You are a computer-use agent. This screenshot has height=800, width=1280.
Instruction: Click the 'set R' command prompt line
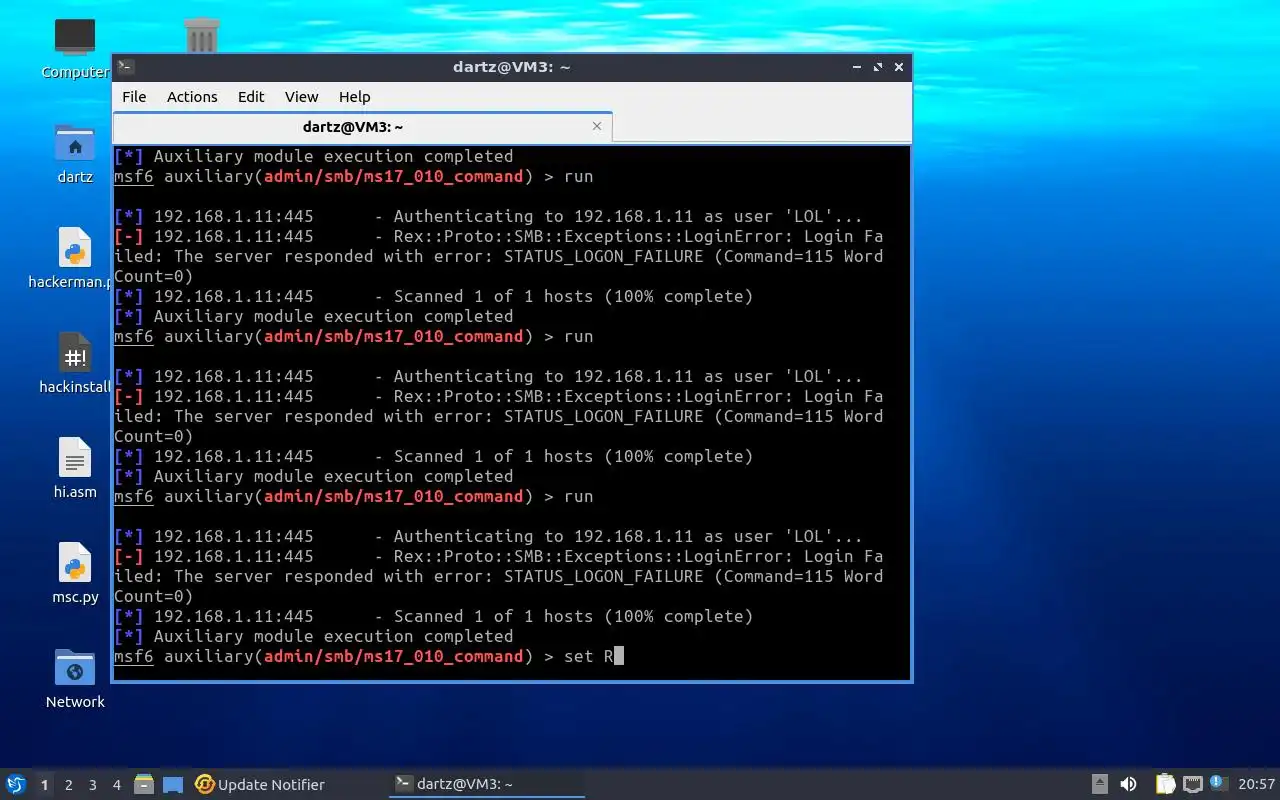(369, 656)
